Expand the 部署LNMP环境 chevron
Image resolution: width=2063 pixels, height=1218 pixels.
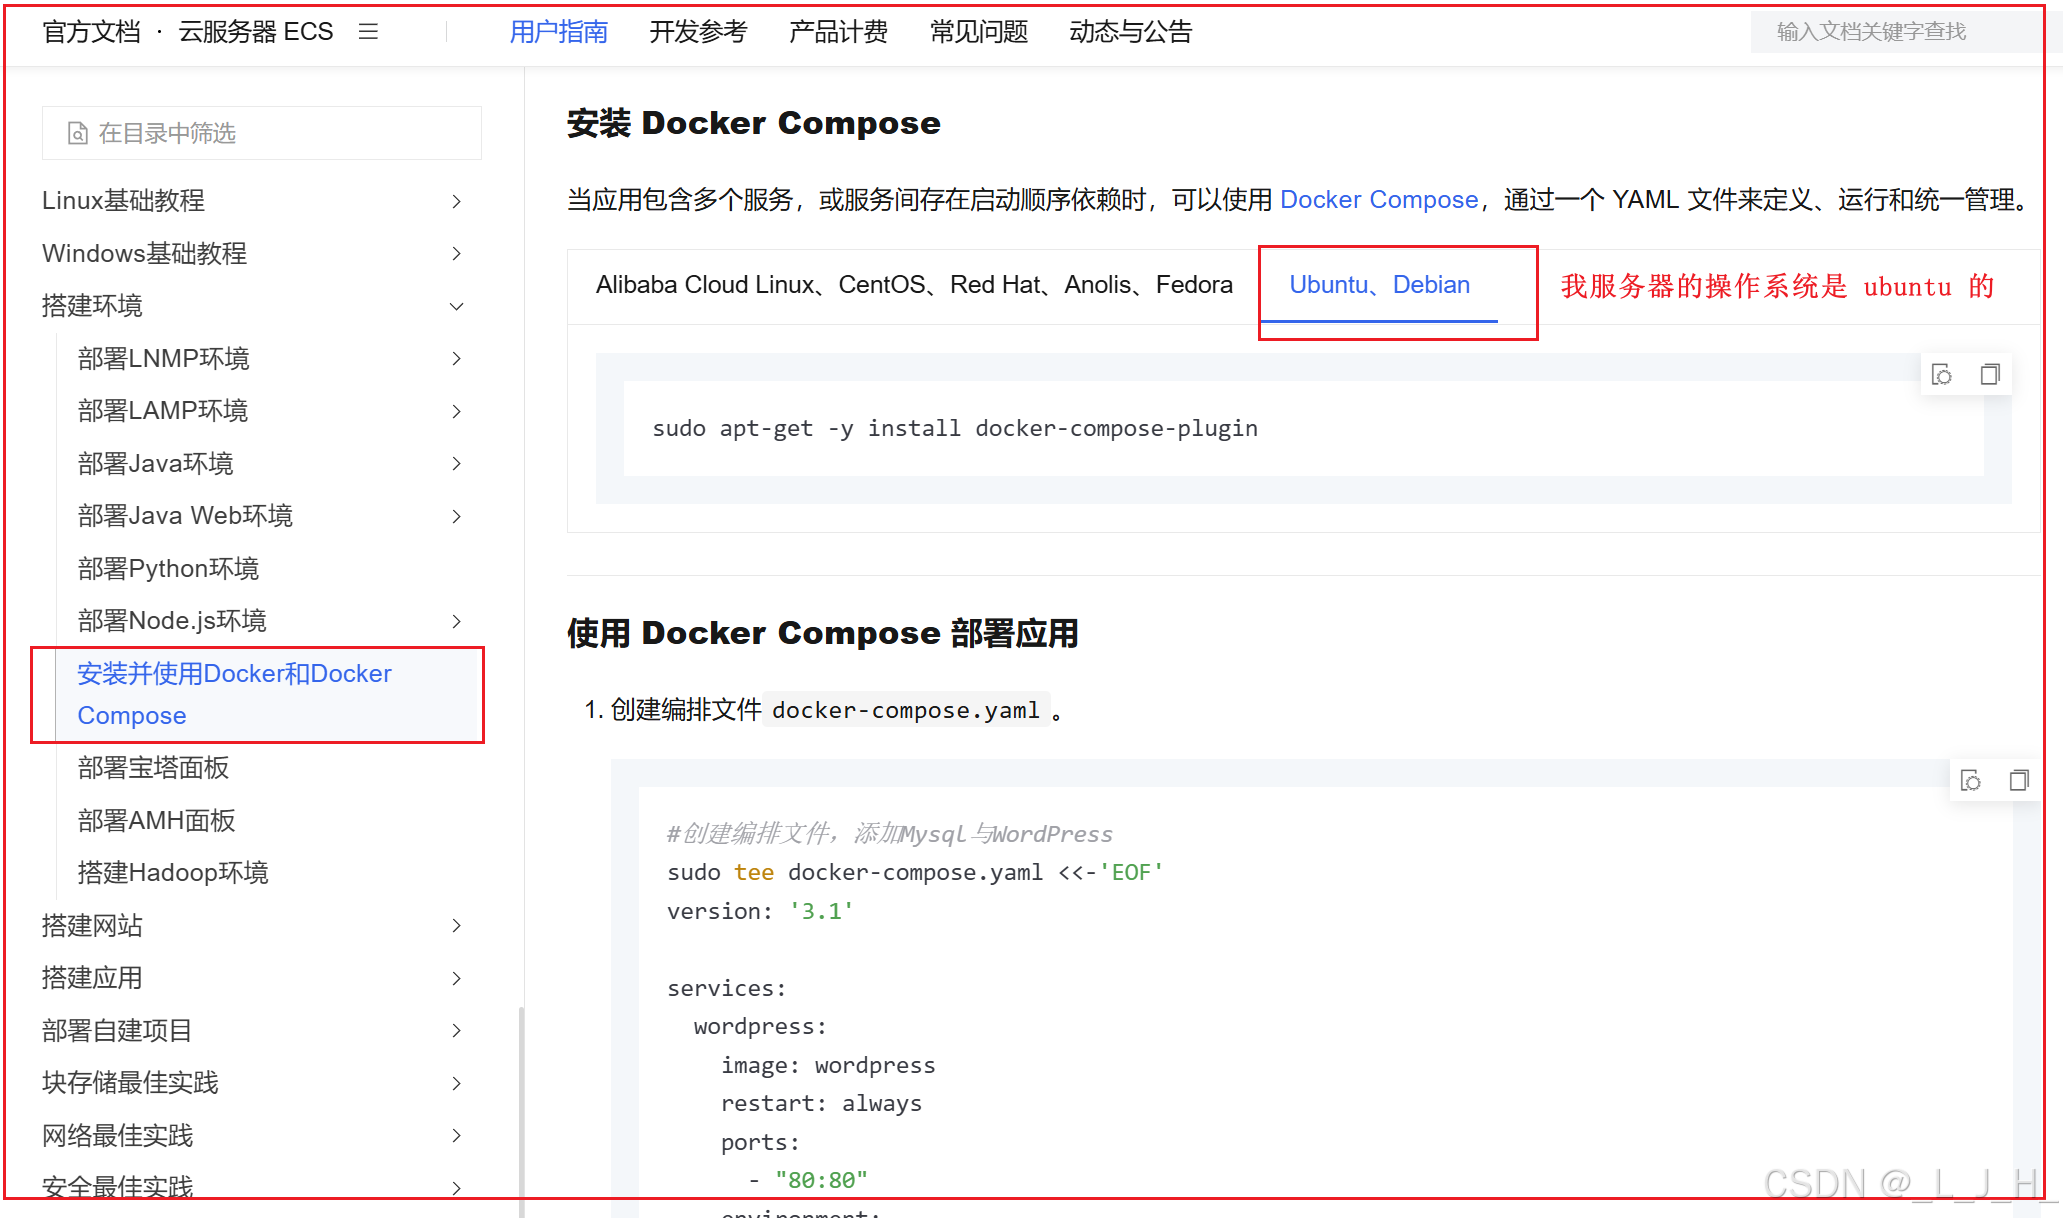(x=456, y=359)
